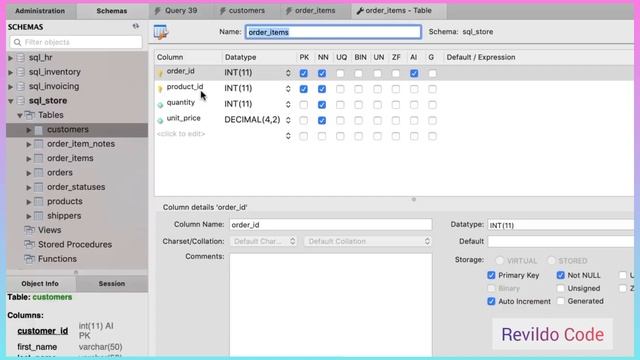Click the diamond icon of unit_price column
Screen dimensions: 640x360
coord(160,120)
